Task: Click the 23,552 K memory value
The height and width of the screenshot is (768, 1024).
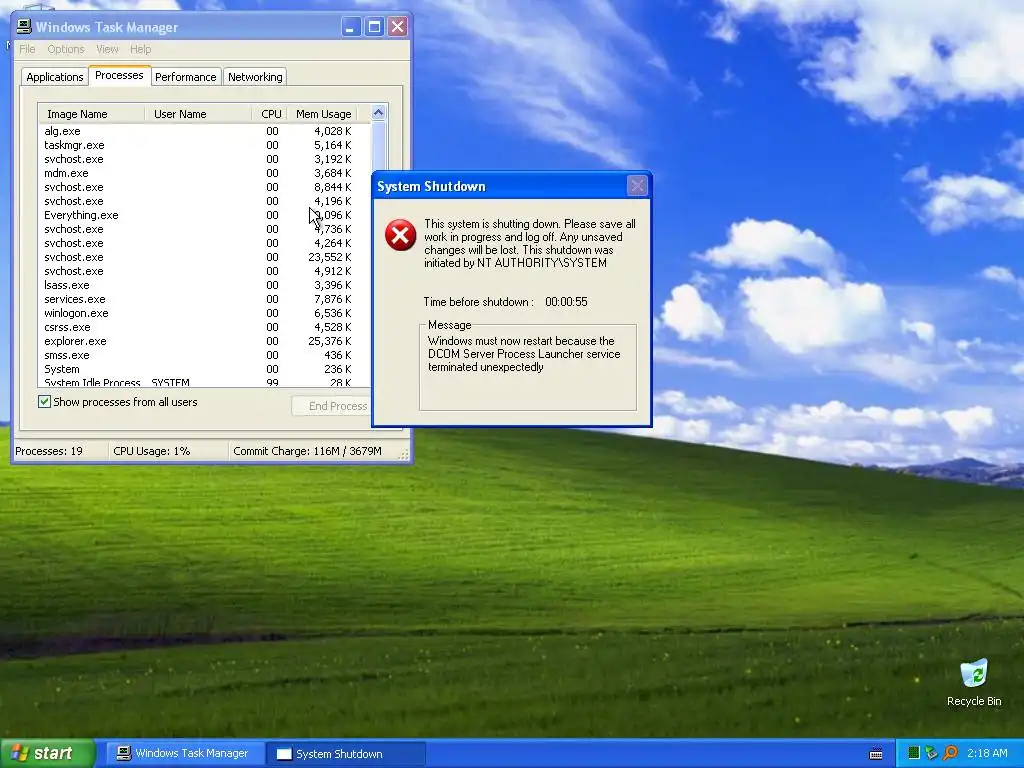Action: coord(330,257)
